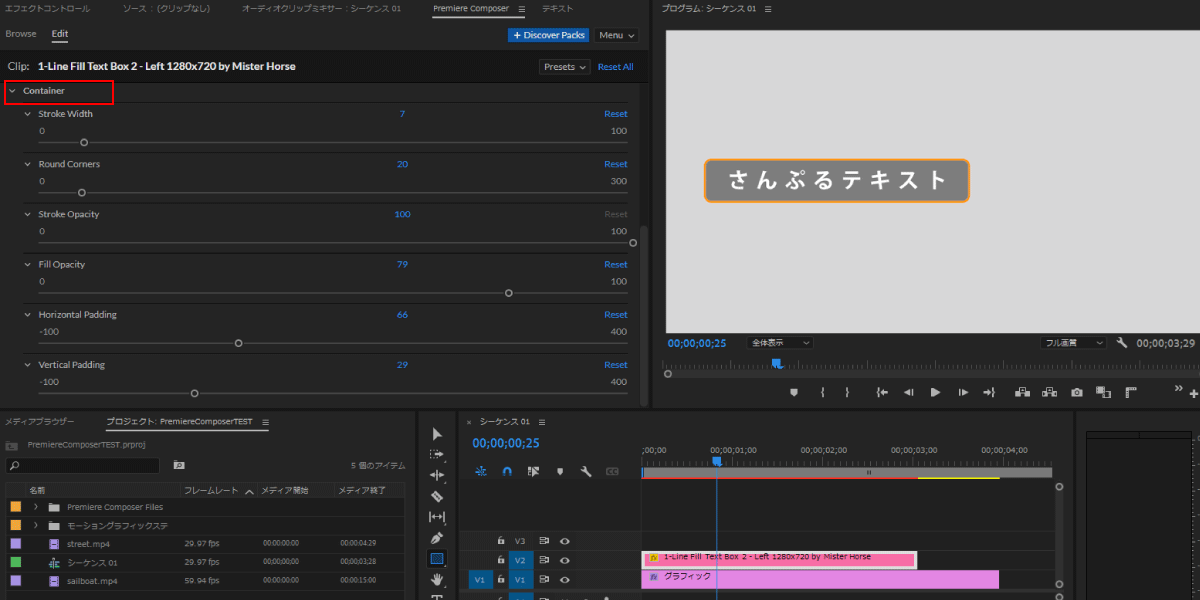This screenshot has width=1200, height=600.
Task: Reset the Stroke Width value
Action: tap(616, 114)
